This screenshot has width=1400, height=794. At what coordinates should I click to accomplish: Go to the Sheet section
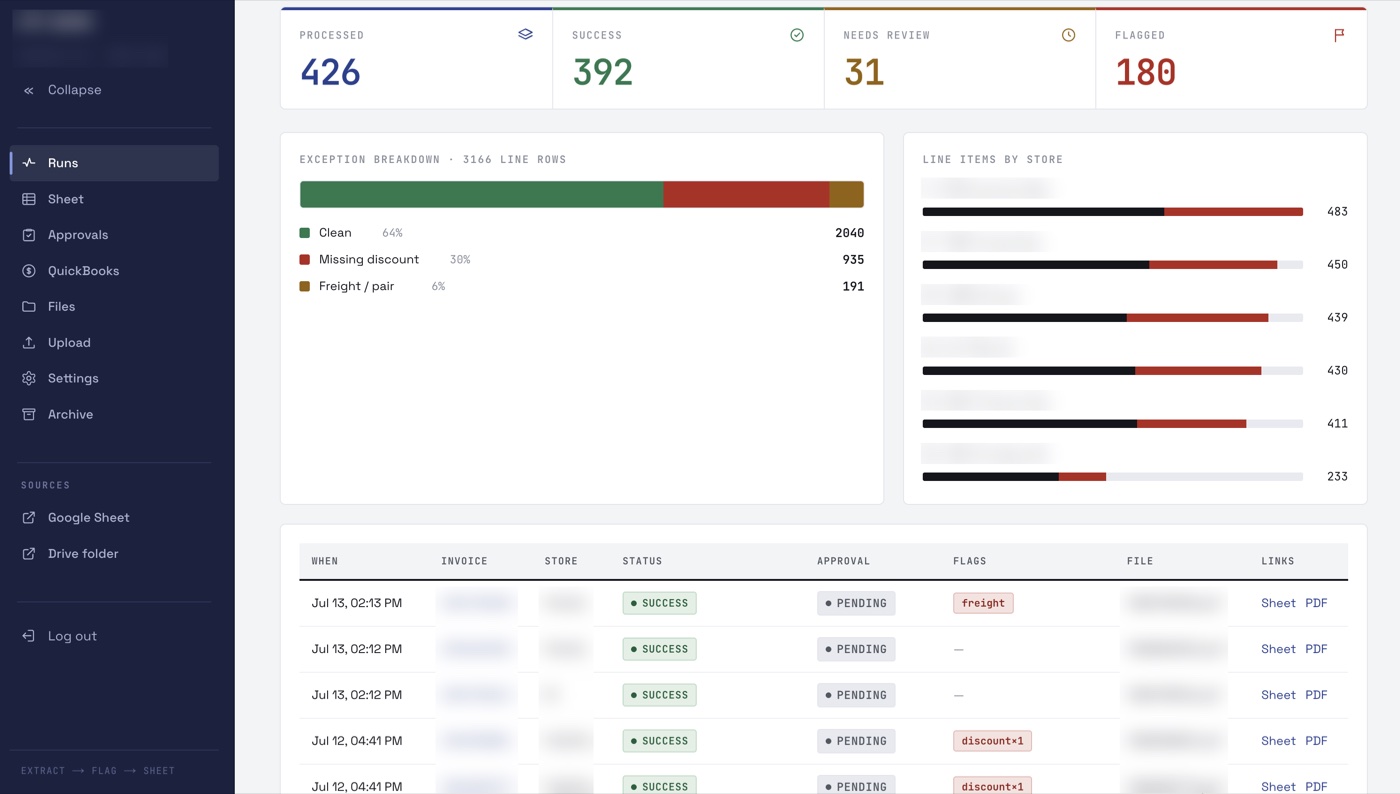tap(114, 199)
